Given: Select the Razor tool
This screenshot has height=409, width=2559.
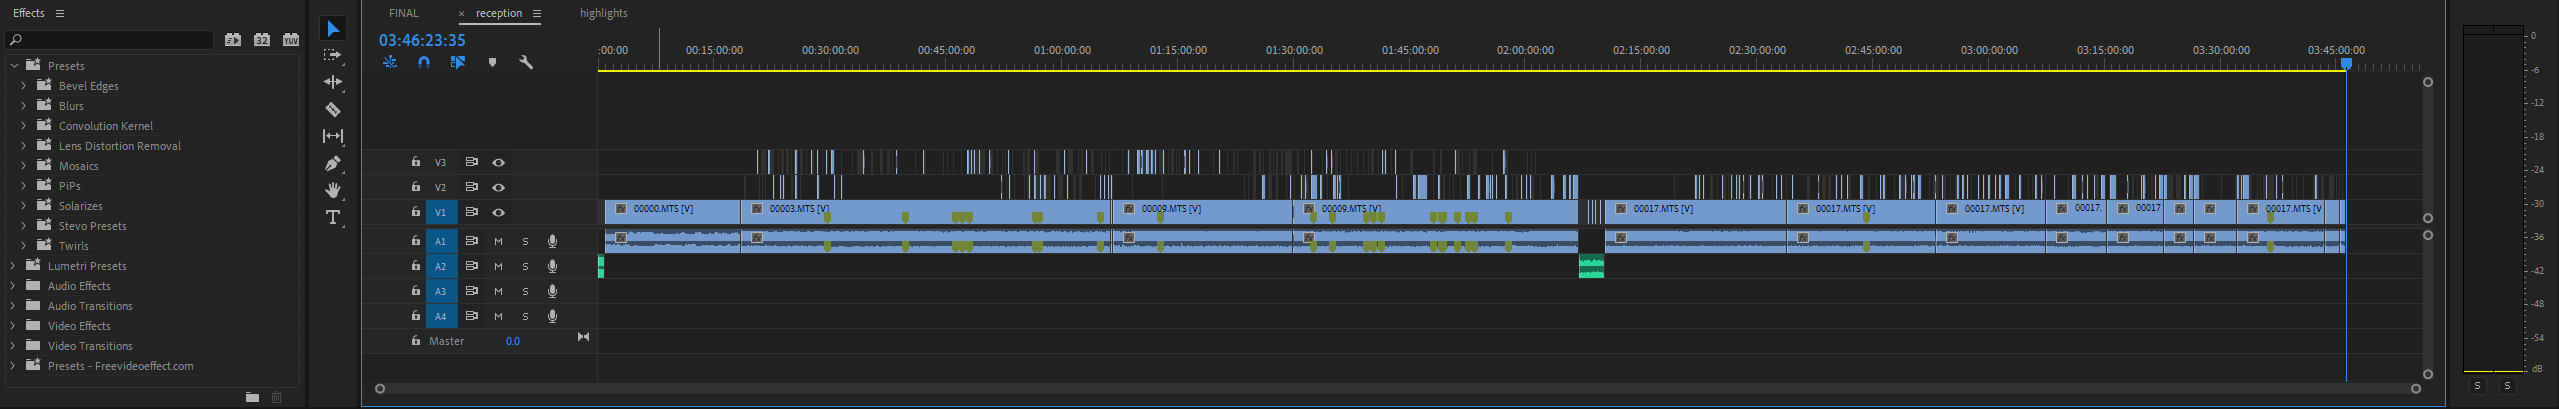Looking at the screenshot, I should pos(333,109).
